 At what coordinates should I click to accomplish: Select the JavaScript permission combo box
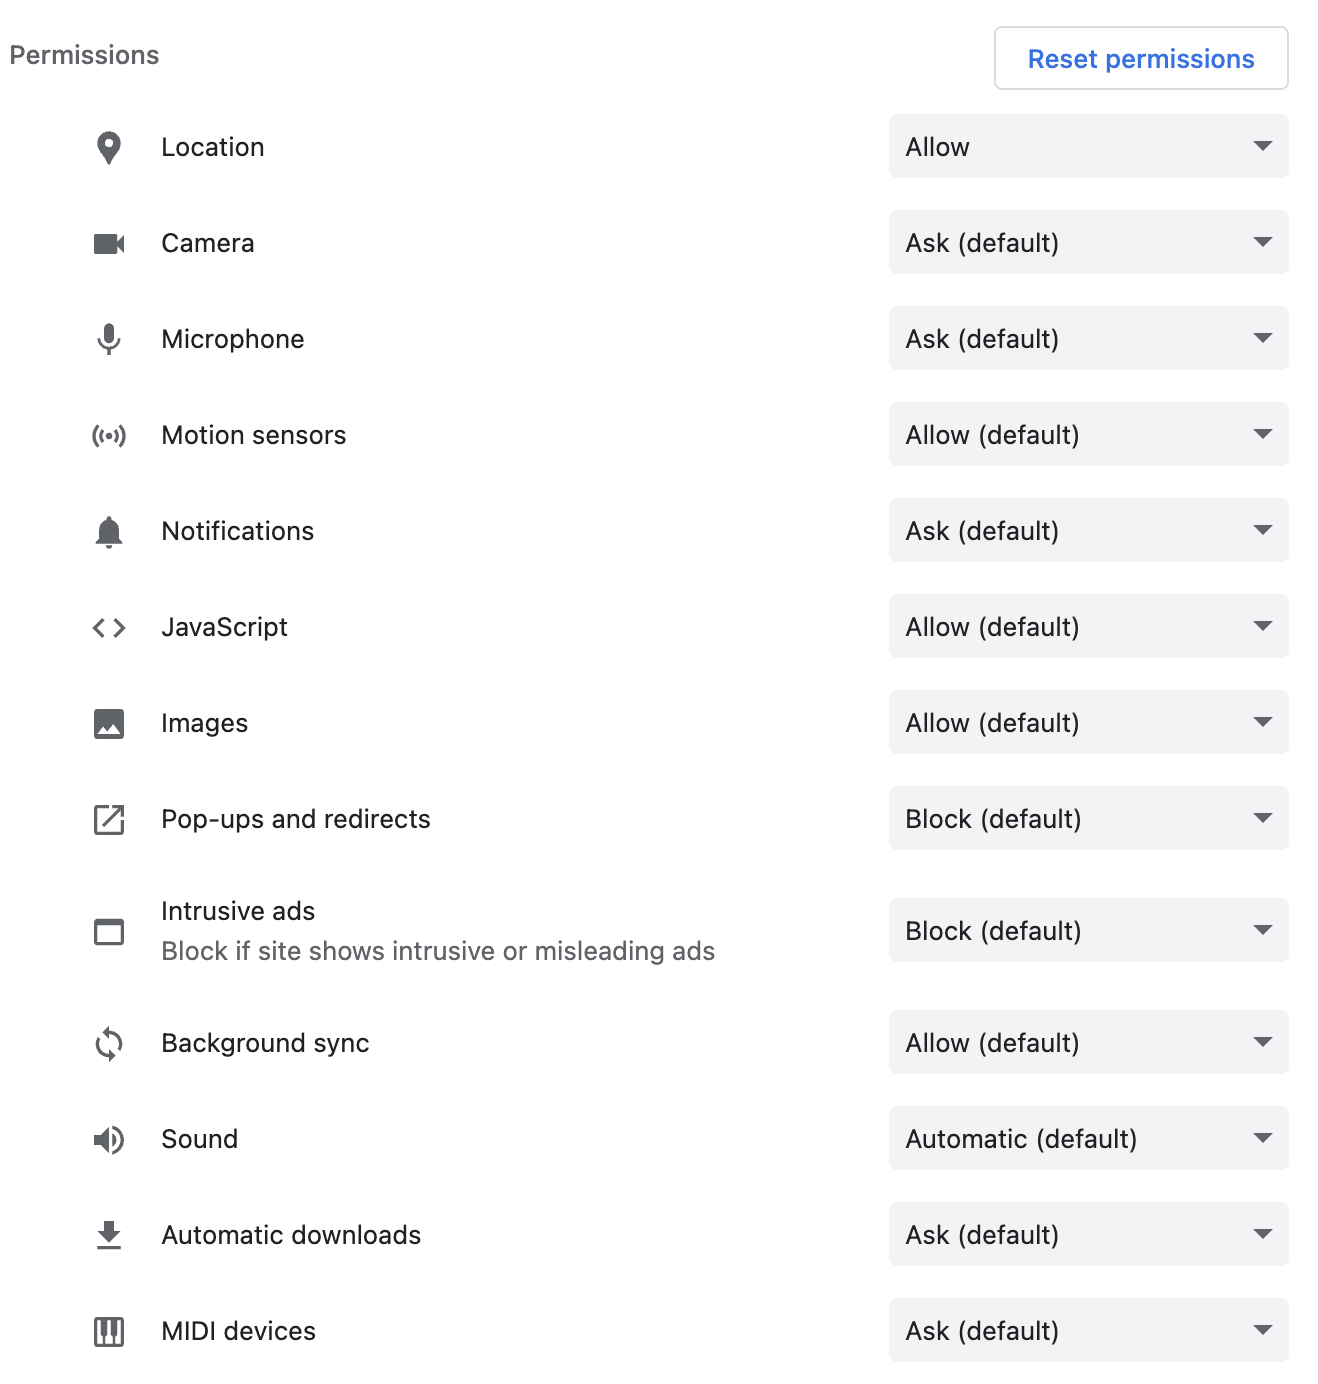click(1089, 626)
